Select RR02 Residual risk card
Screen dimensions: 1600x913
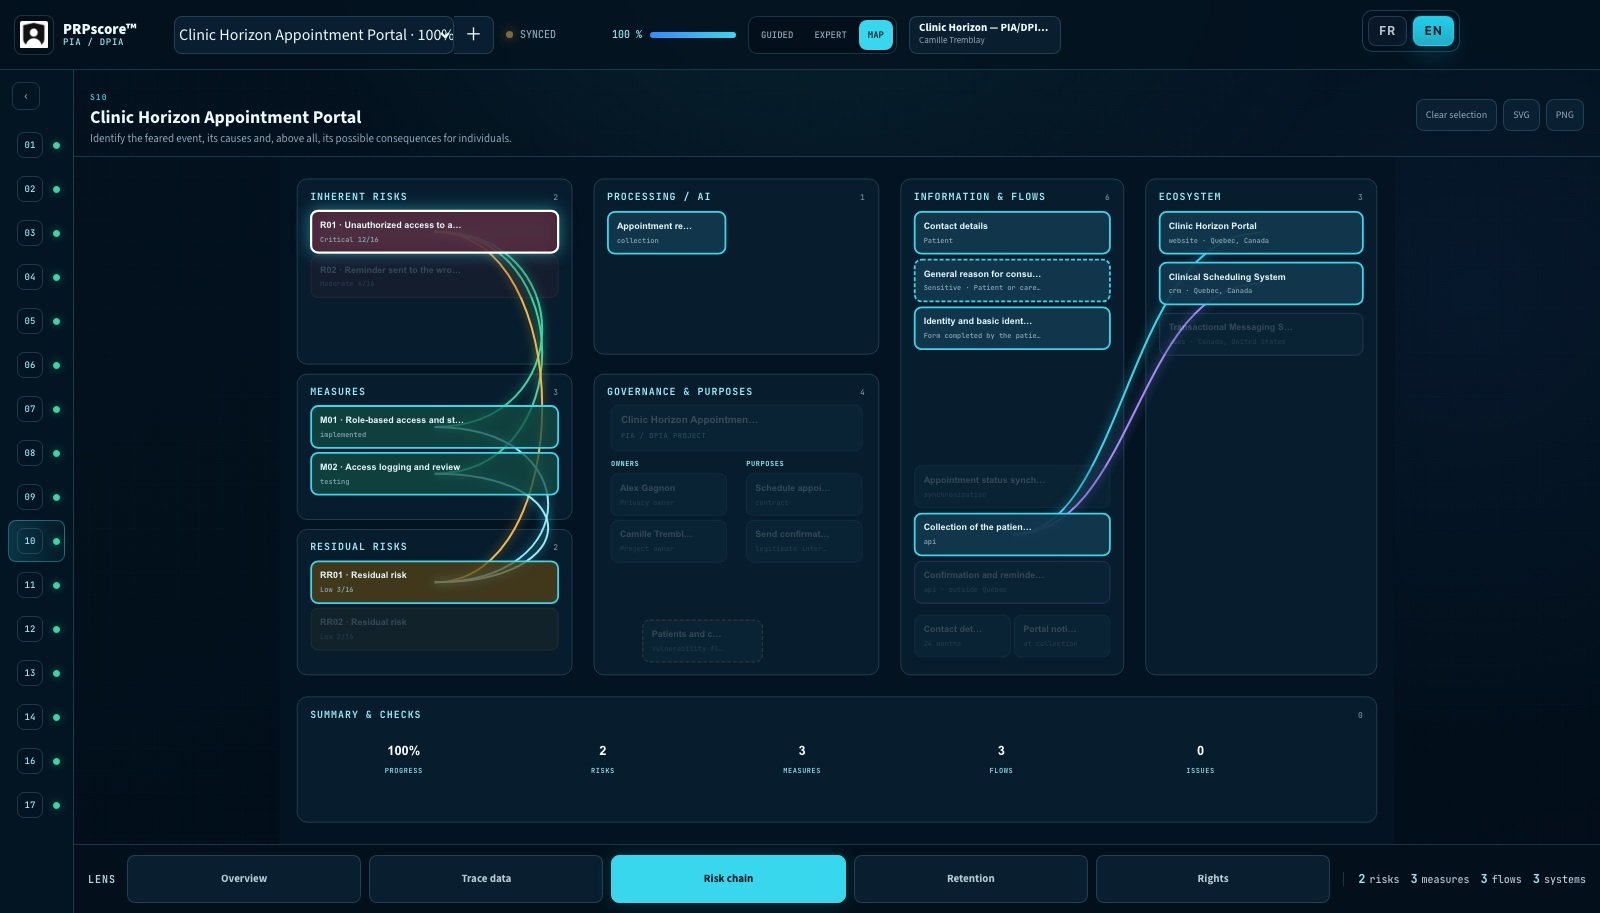[x=434, y=629]
